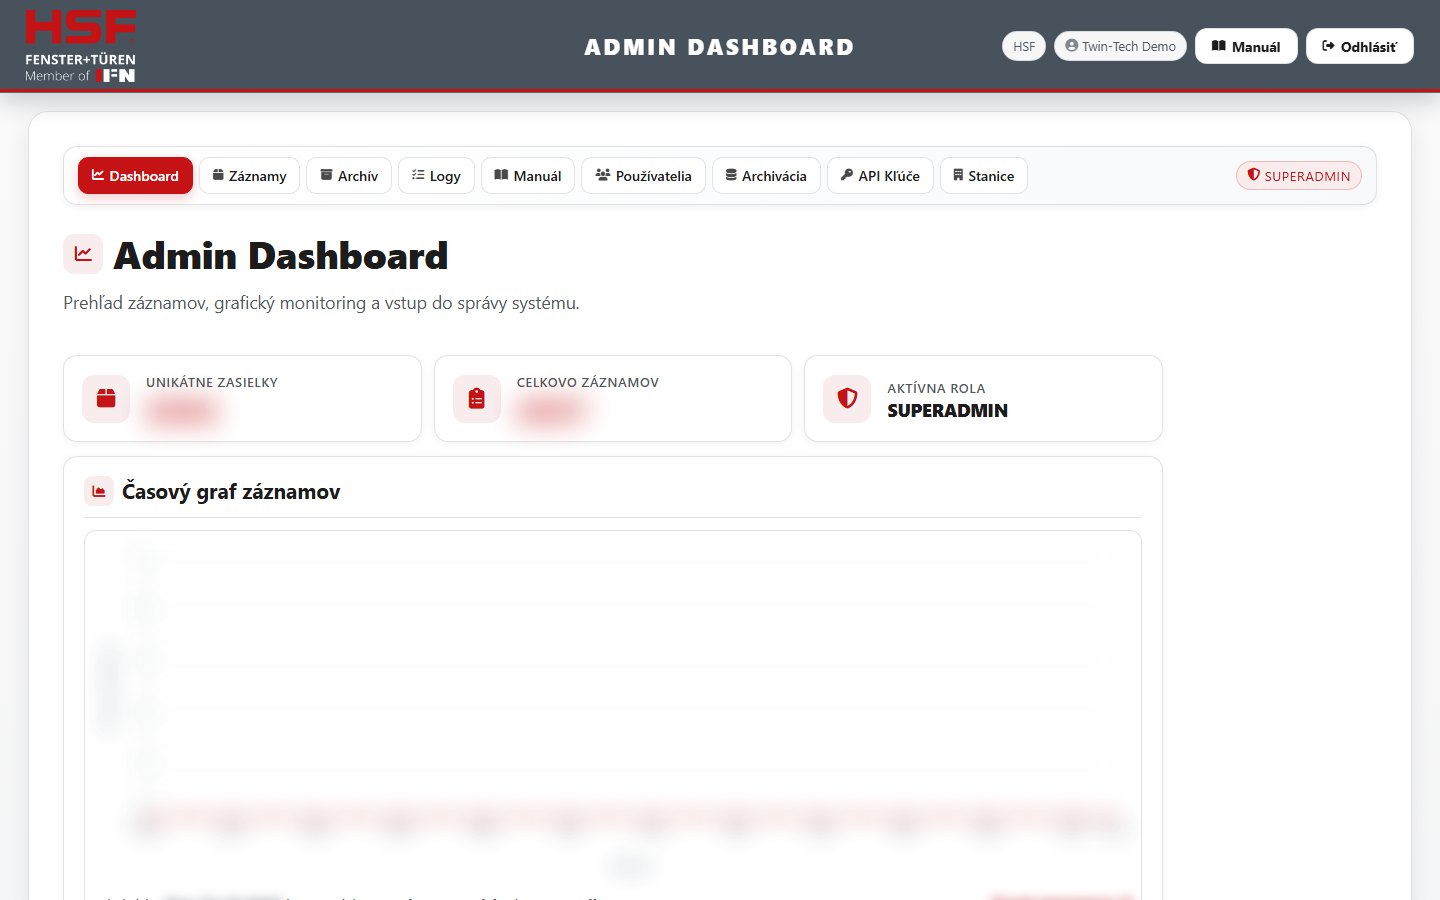Click the area chart icon beside Časový graf záznamov
This screenshot has width=1440, height=900.
(x=98, y=491)
